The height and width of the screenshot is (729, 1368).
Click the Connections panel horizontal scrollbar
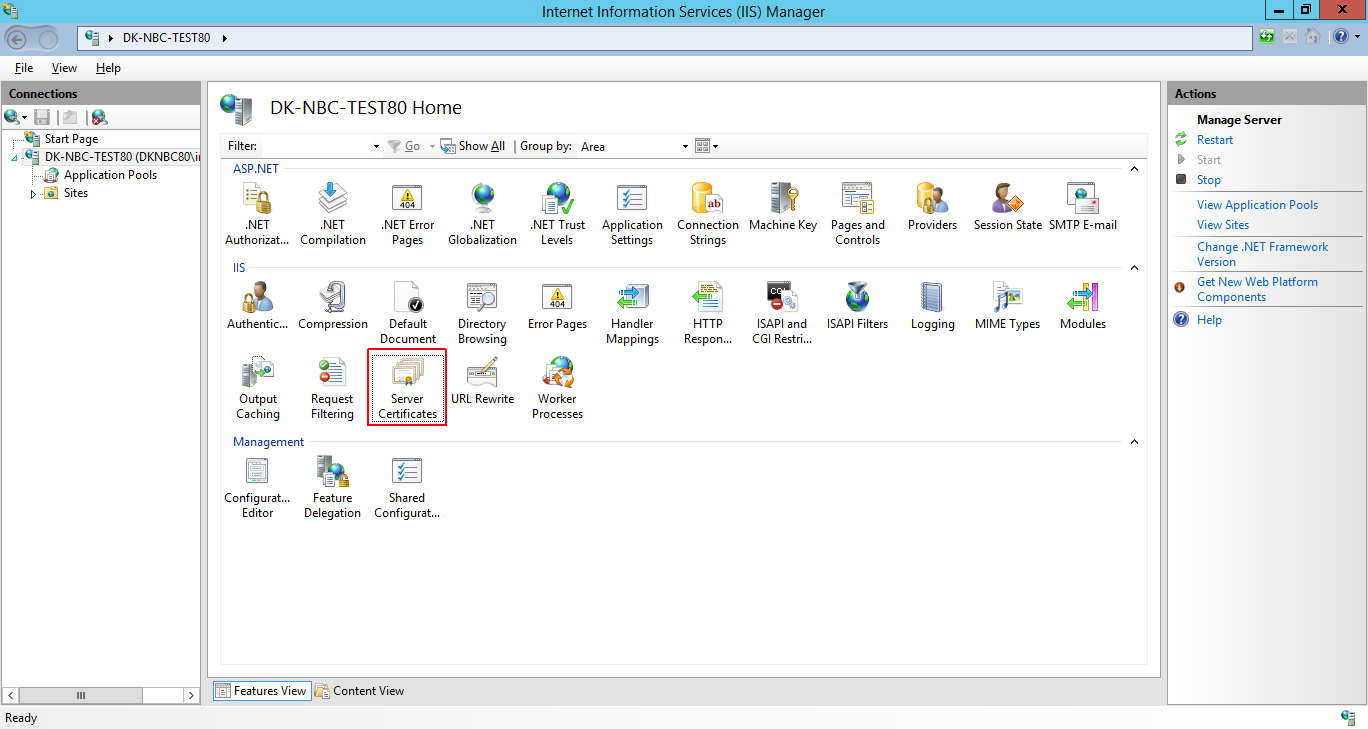[x=80, y=695]
